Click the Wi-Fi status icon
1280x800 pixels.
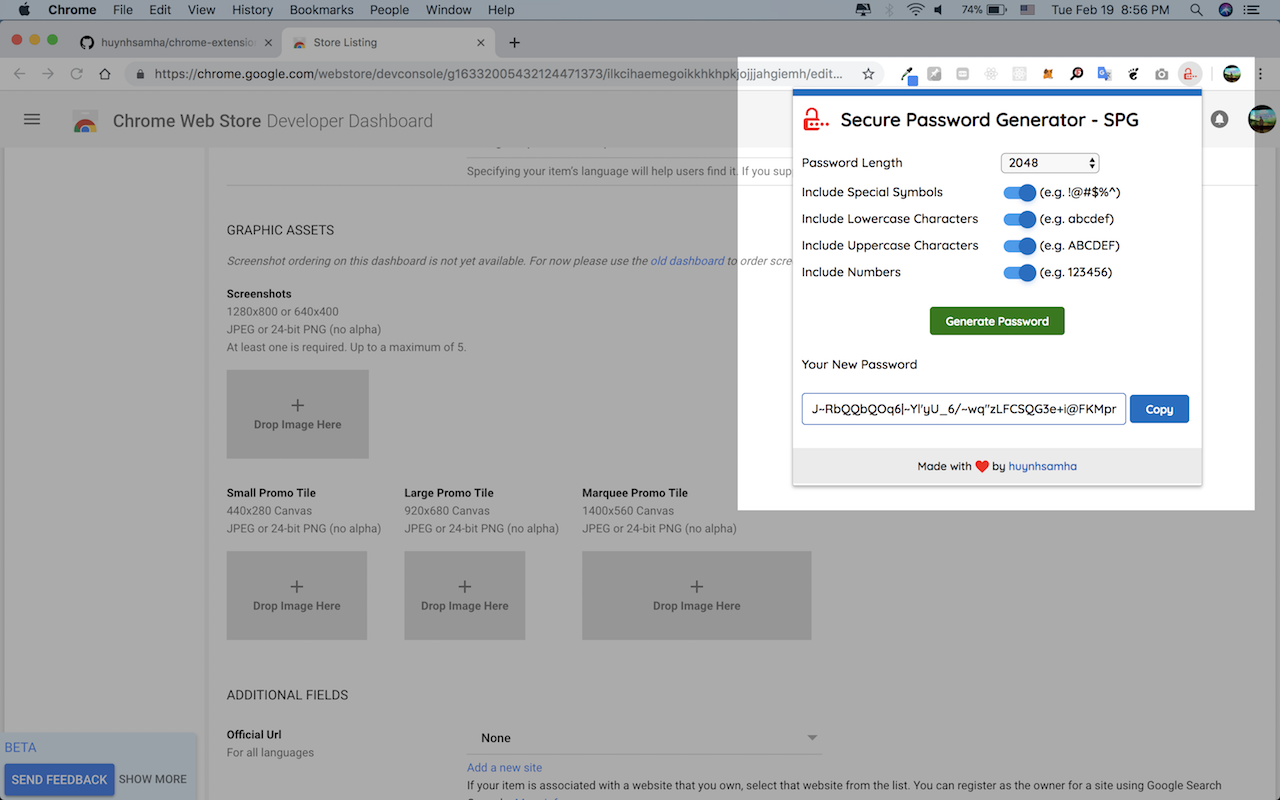(915, 10)
